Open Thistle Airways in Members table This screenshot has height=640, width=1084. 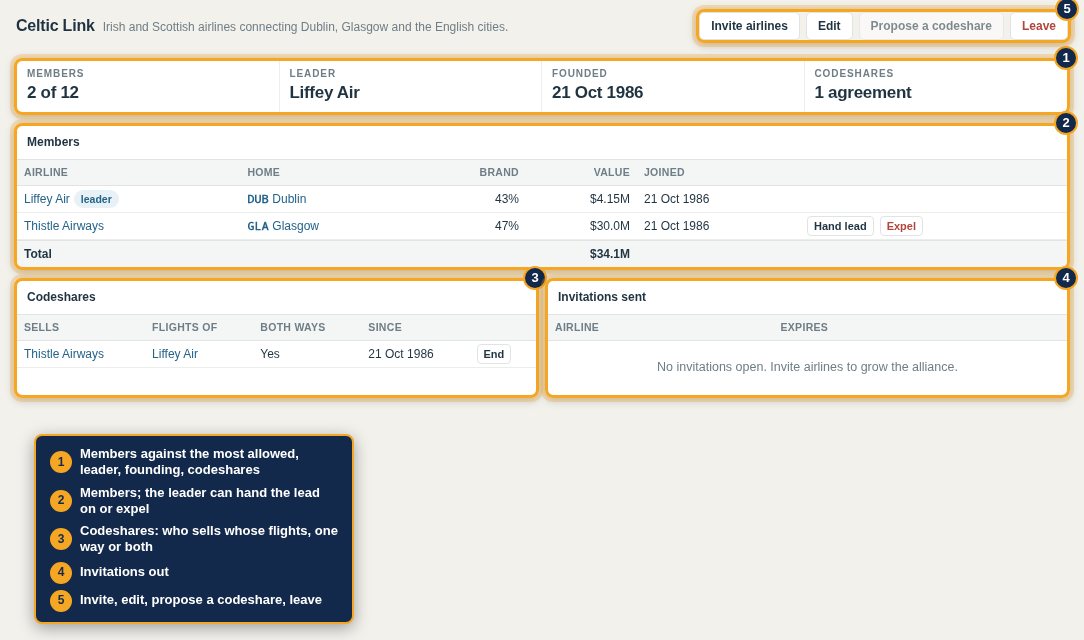[64, 226]
